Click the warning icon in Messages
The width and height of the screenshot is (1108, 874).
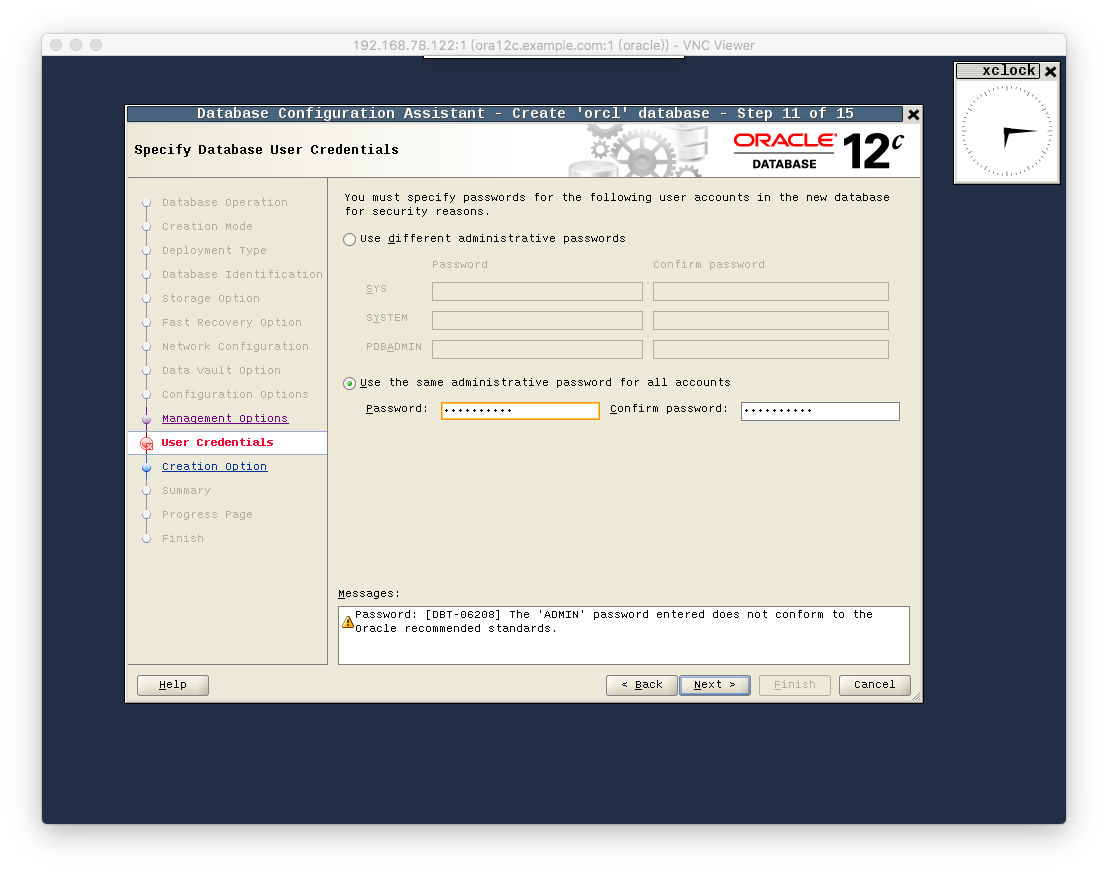click(348, 622)
